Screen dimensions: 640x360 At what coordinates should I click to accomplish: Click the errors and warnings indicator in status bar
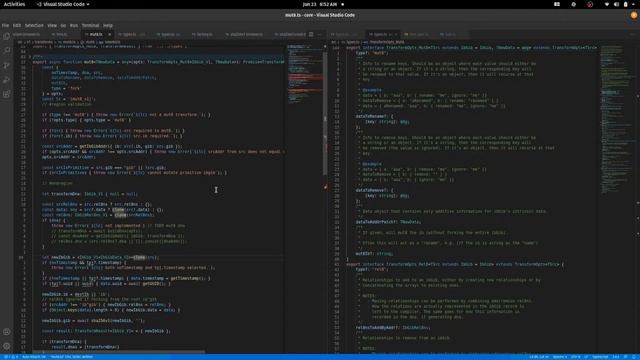click(x=11, y=357)
